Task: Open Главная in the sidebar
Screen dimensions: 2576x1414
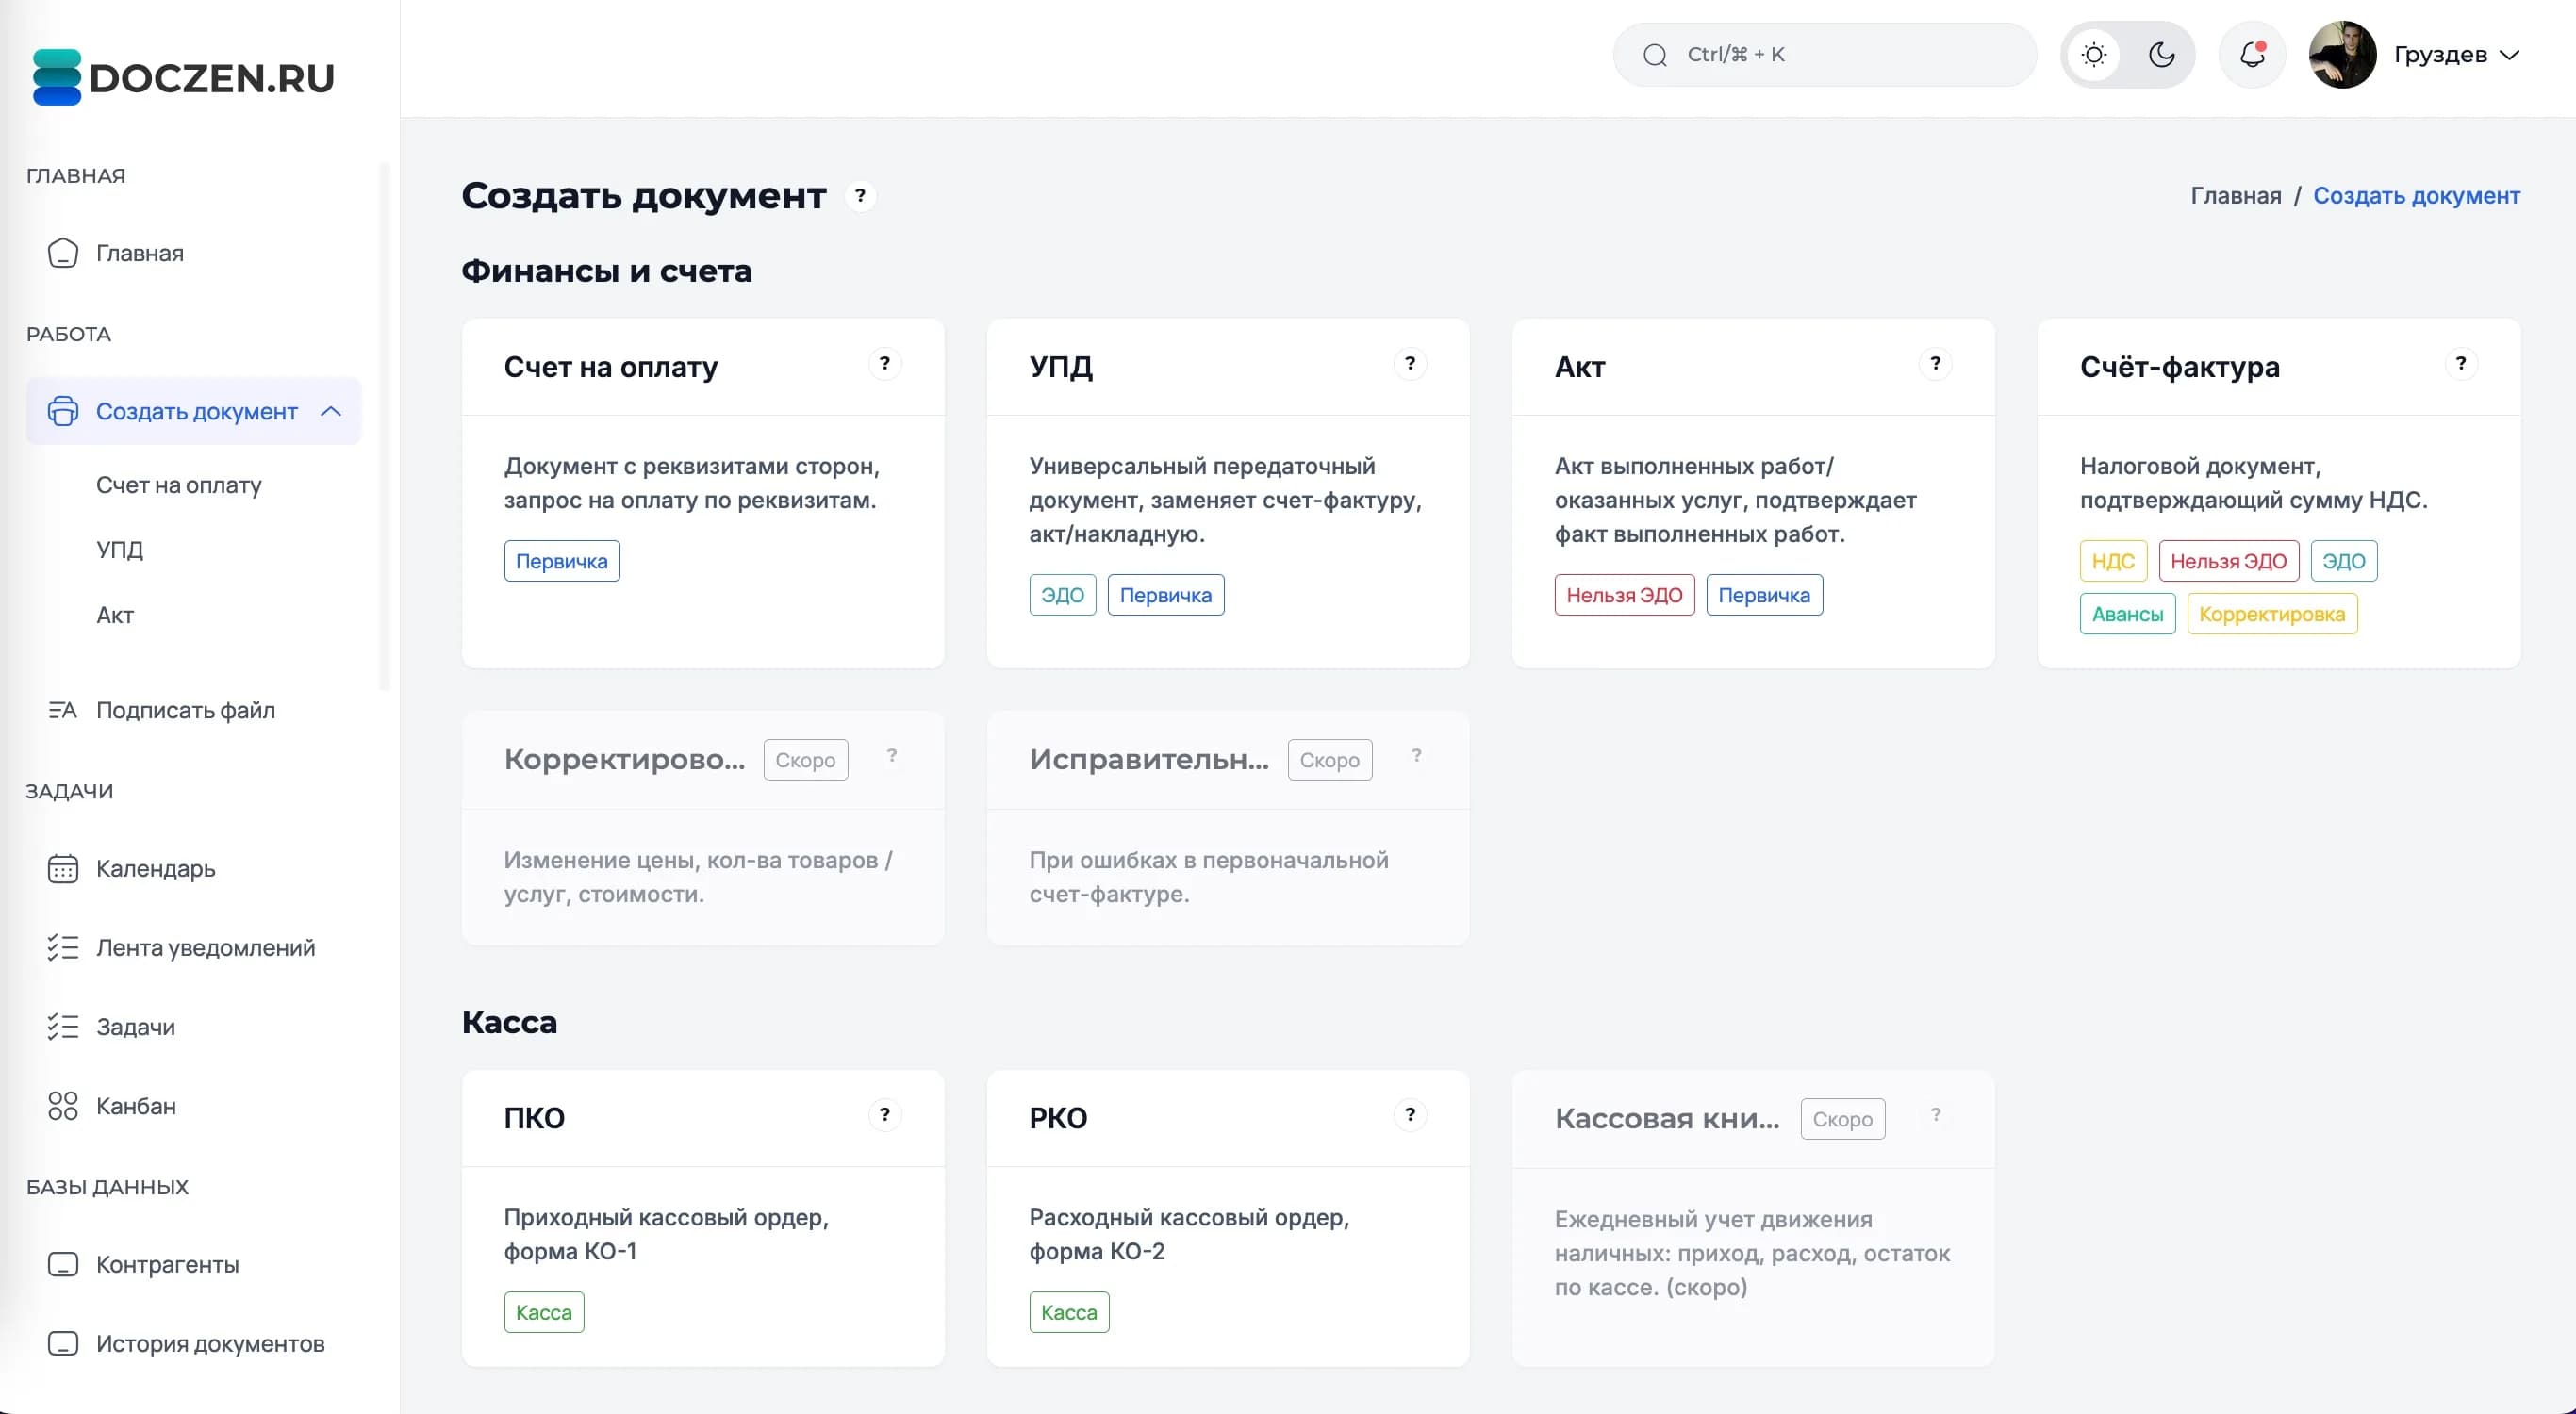Action: (x=193, y=253)
